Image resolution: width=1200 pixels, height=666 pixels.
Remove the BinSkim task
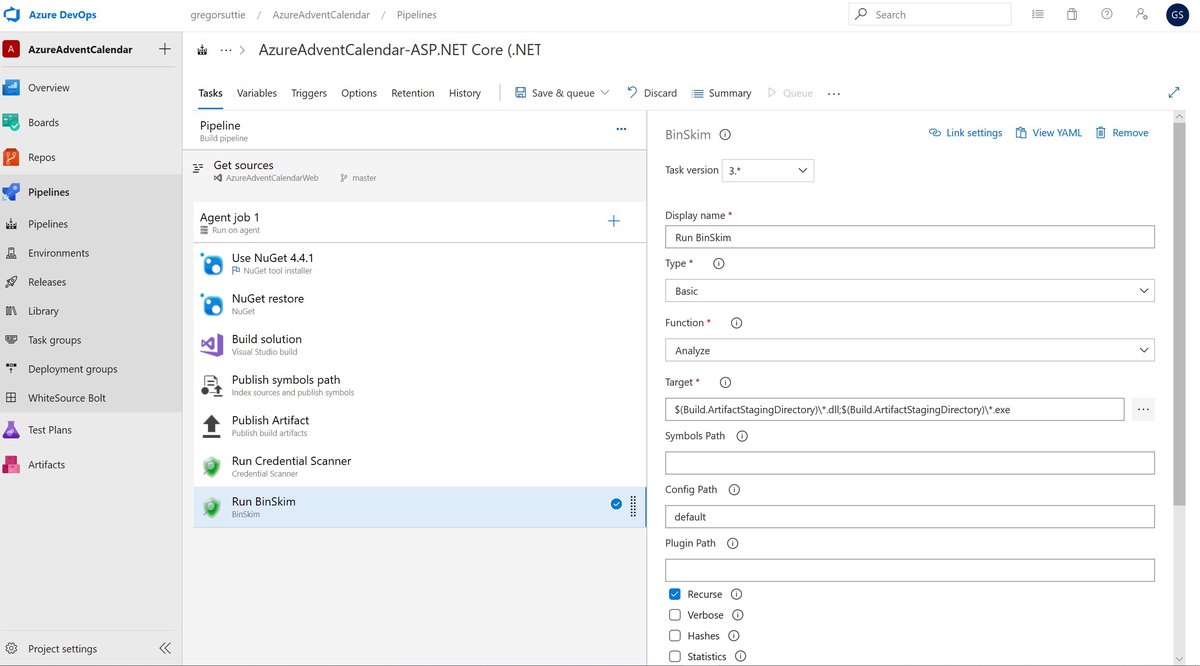pos(1122,133)
